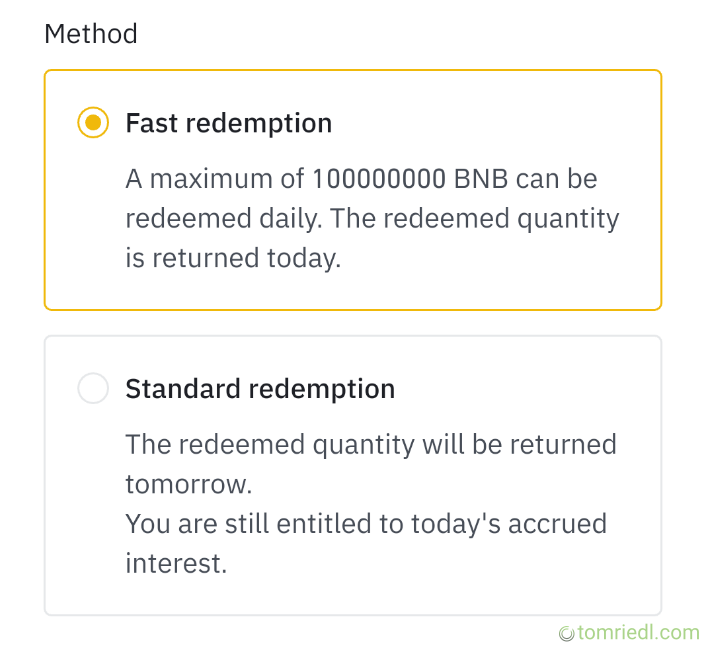Screen dimensions: 707x648
Task: Open the tomriedl.com watermark link
Action: tap(638, 632)
